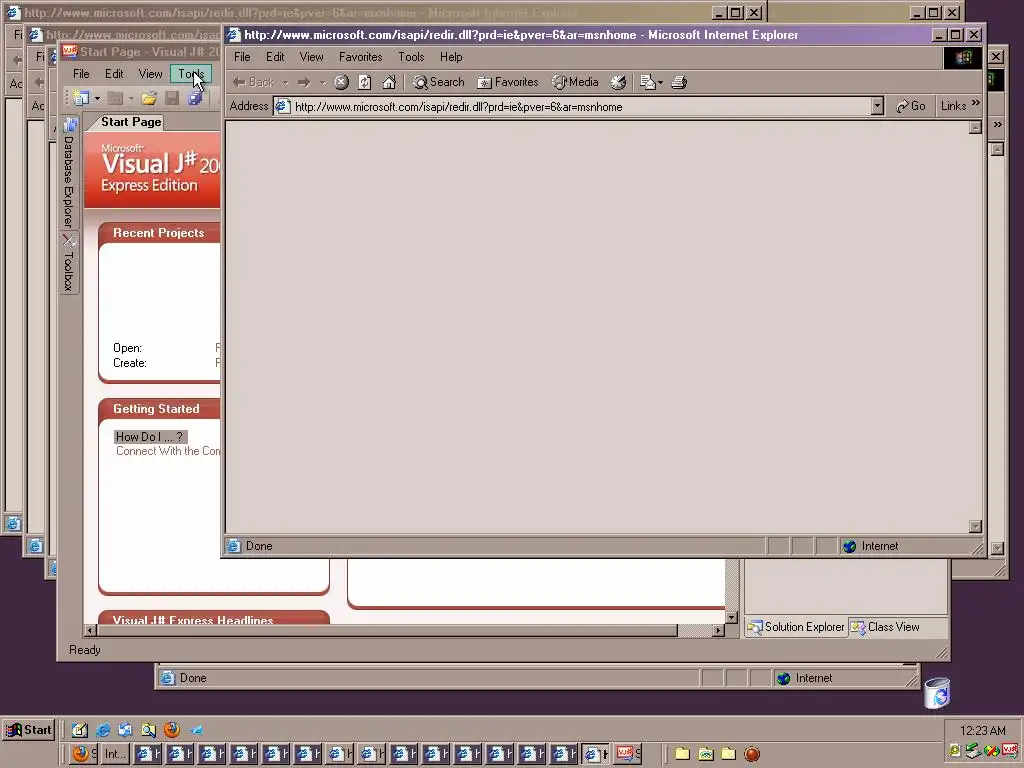Image resolution: width=1024 pixels, height=768 pixels.
Task: Switch to the Class View tab
Action: click(886, 627)
